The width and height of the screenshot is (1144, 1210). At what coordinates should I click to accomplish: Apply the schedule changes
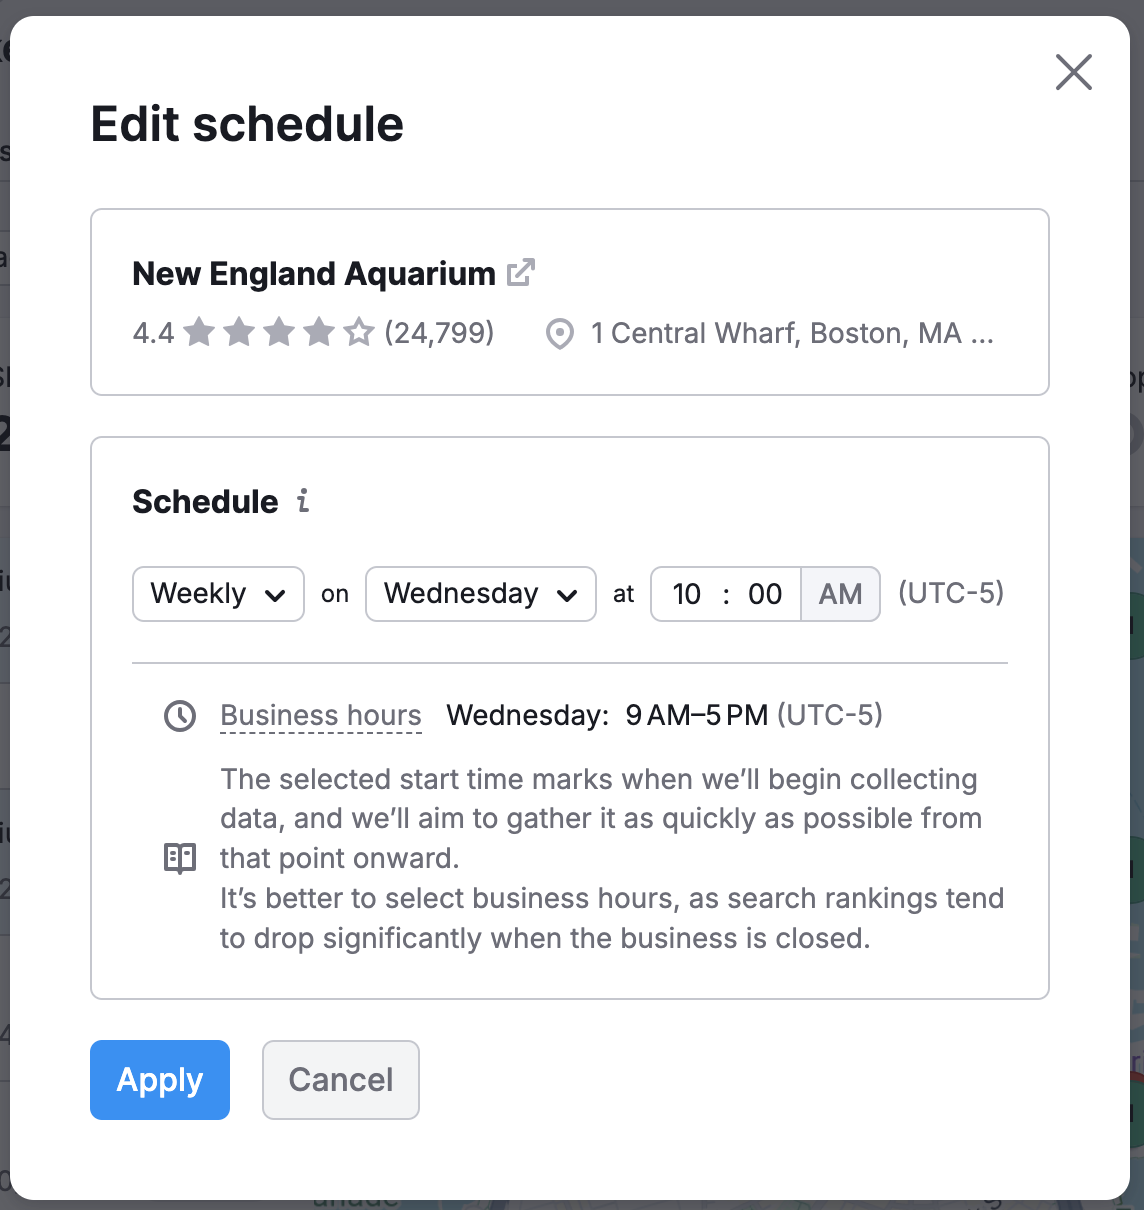pyautogui.click(x=159, y=1080)
